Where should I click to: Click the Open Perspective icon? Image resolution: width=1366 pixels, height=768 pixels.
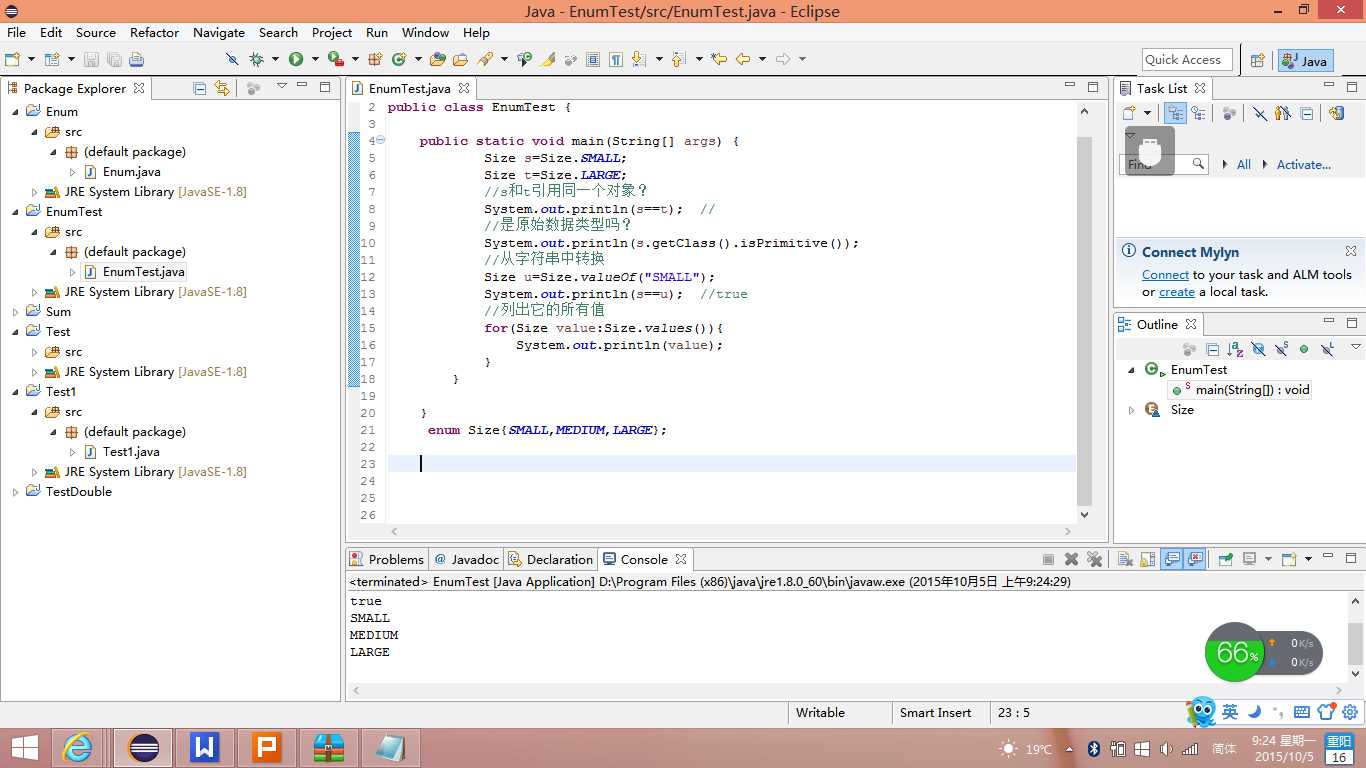coord(1258,60)
